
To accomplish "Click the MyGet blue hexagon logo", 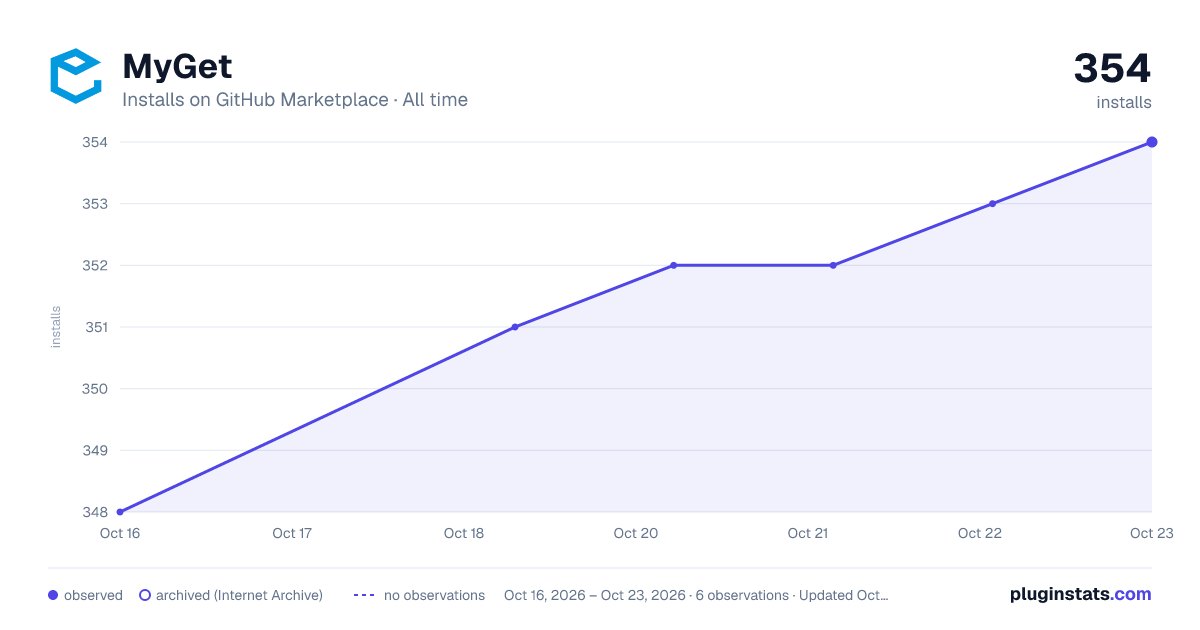I will coord(76,76).
